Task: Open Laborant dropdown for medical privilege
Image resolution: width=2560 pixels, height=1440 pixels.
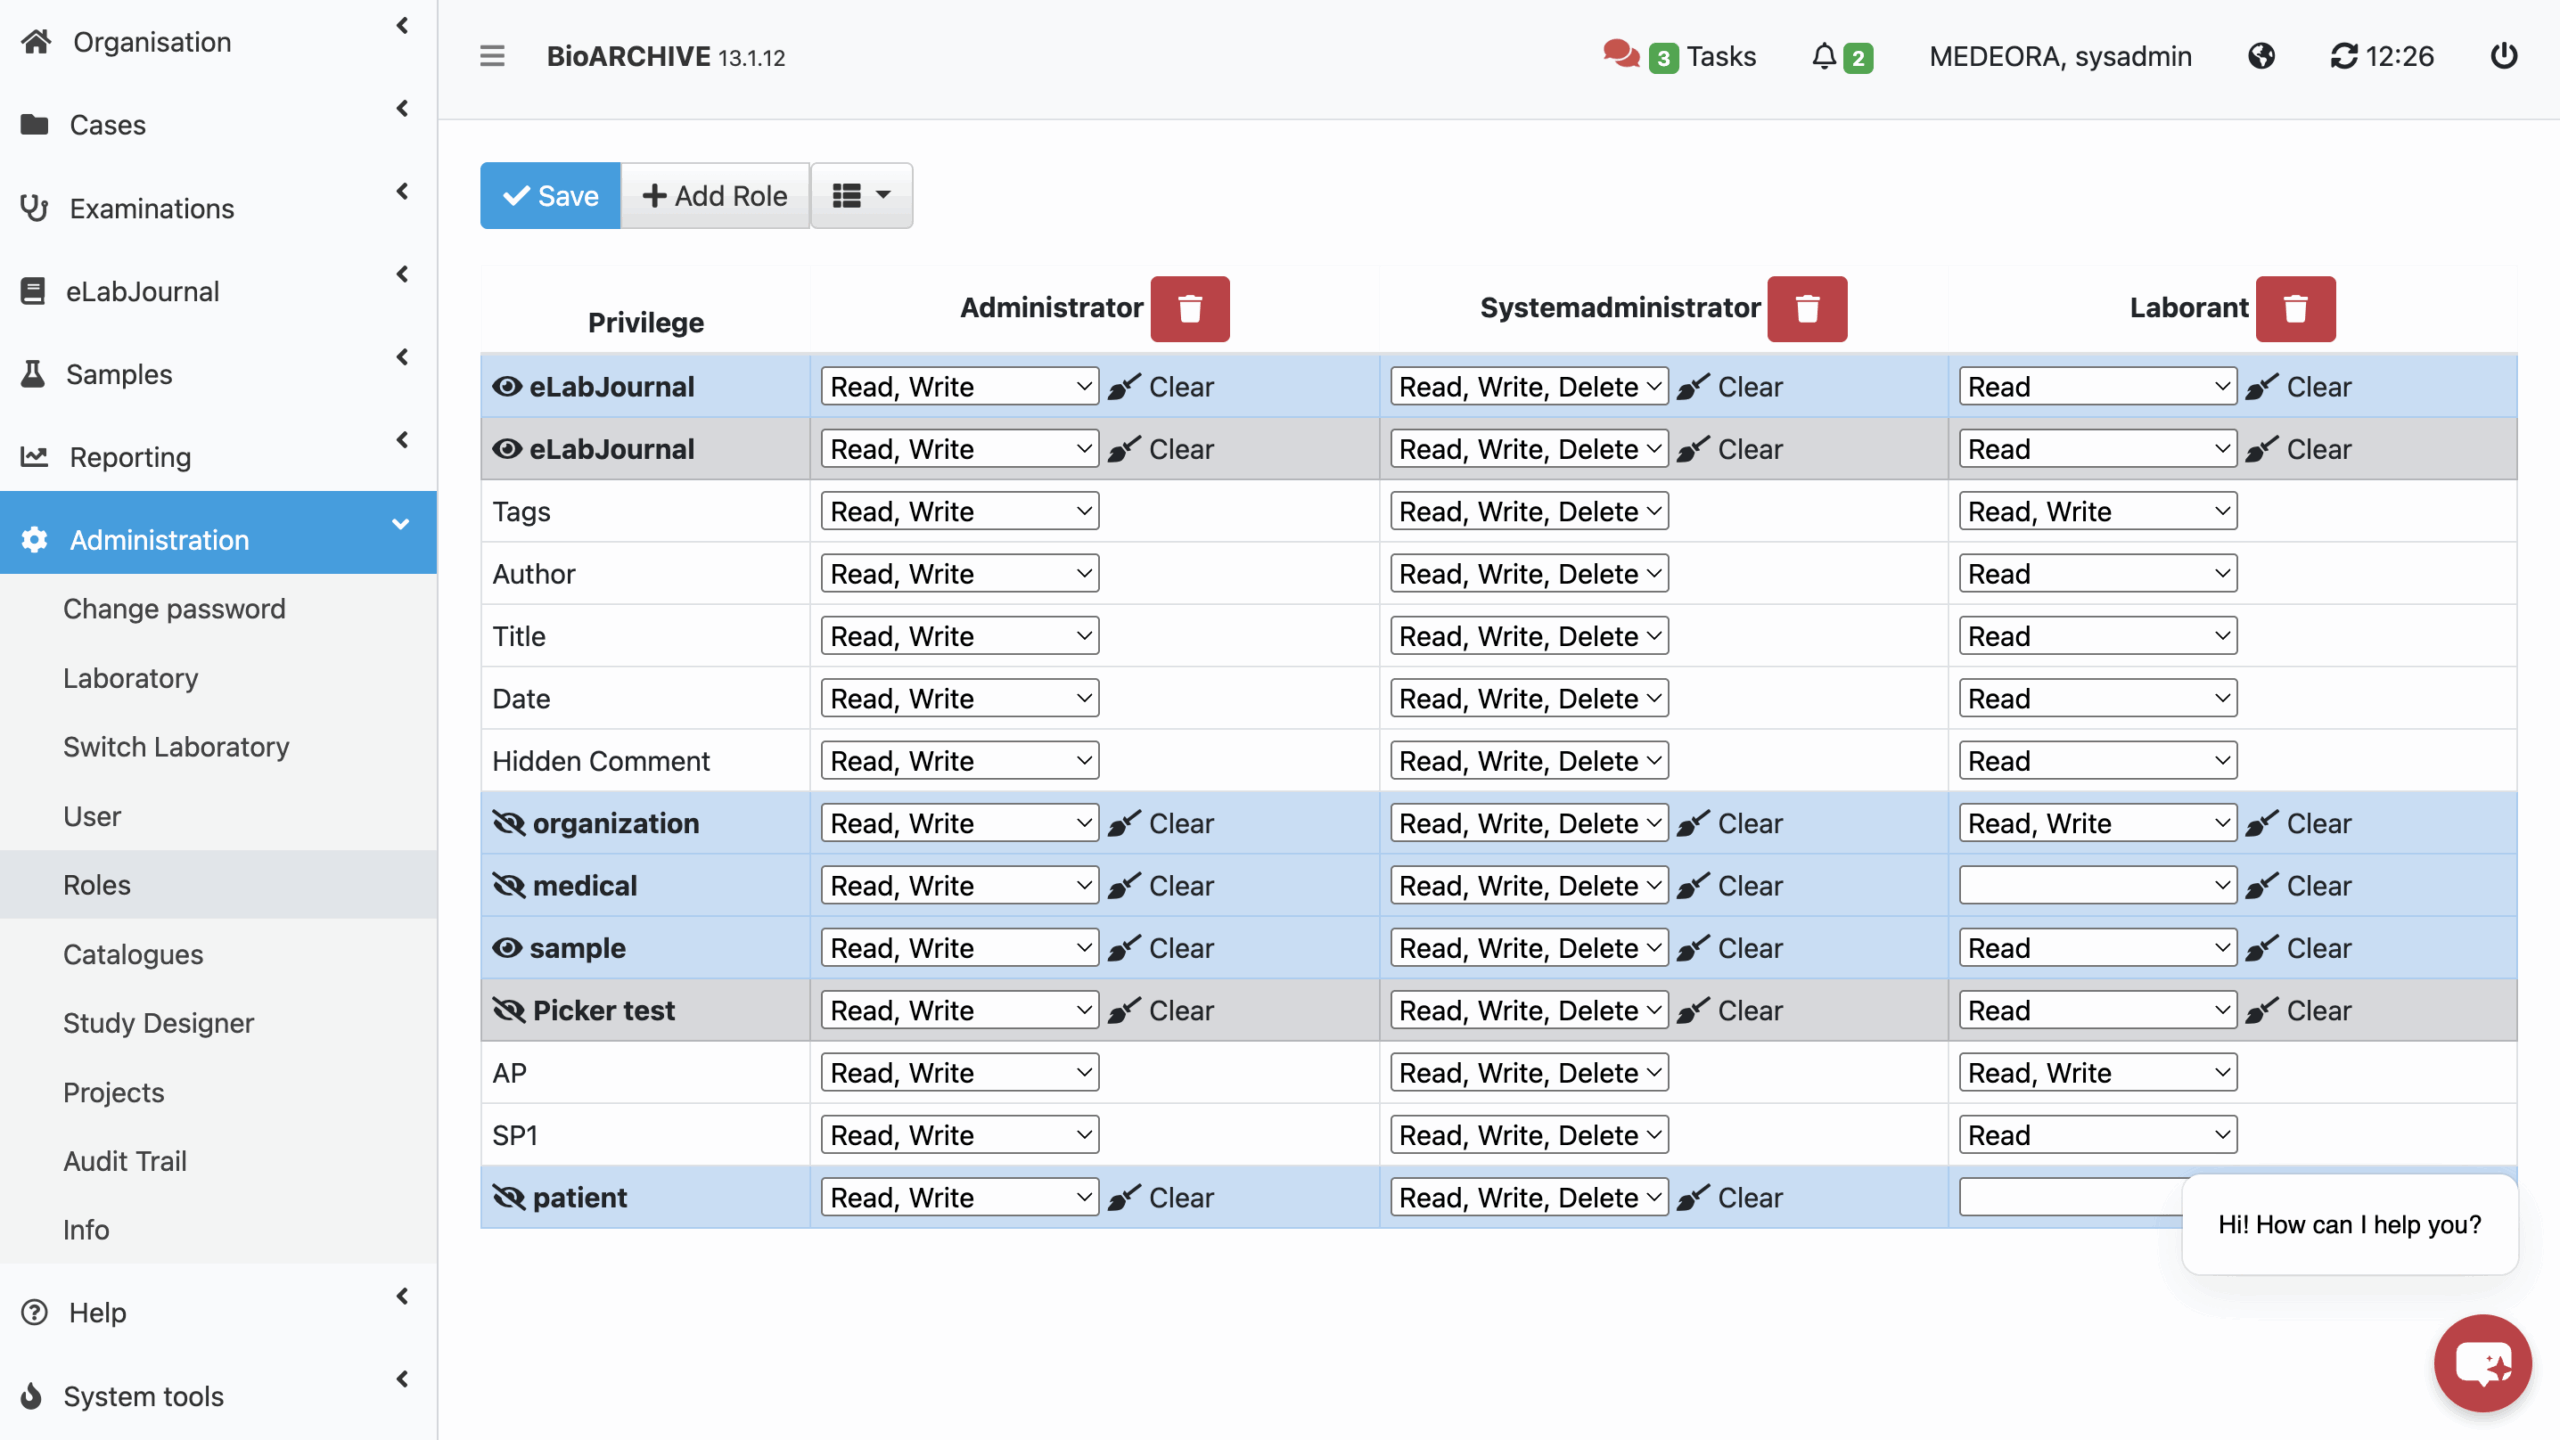Action: tap(2097, 886)
